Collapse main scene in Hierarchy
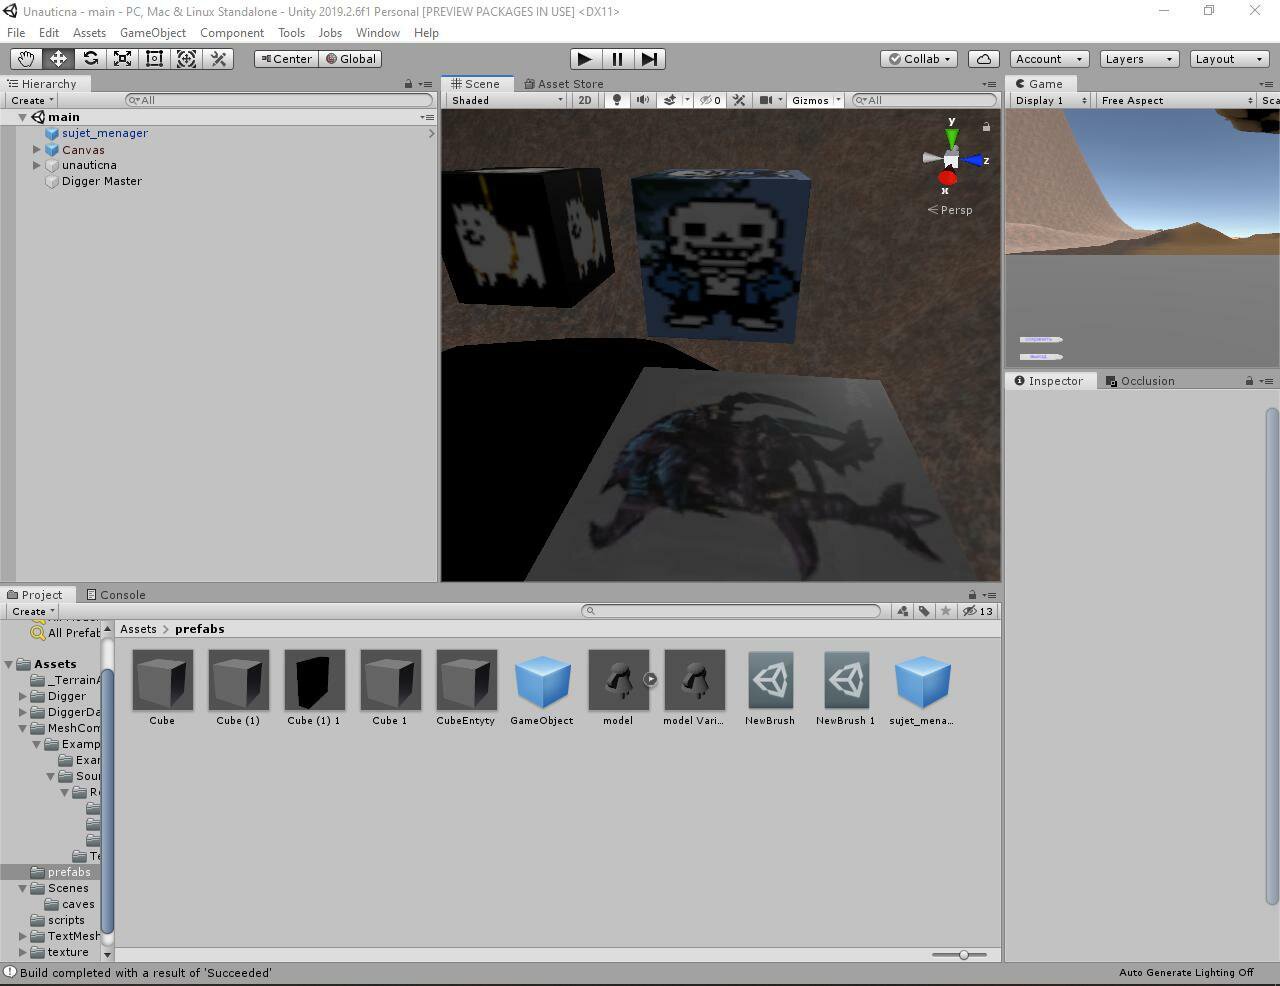The image size is (1280, 986). coord(22,117)
